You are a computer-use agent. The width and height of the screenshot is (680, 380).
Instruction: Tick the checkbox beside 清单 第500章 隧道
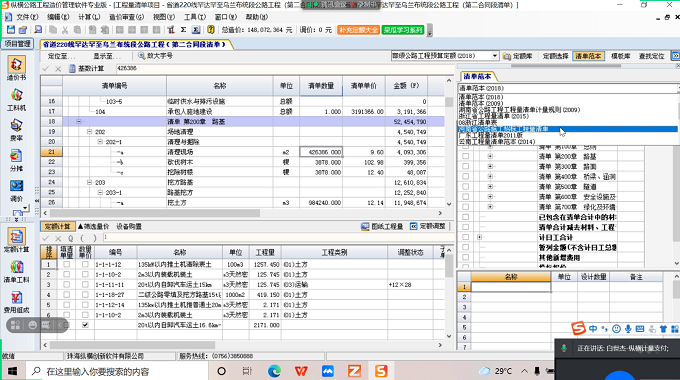pos(465,187)
